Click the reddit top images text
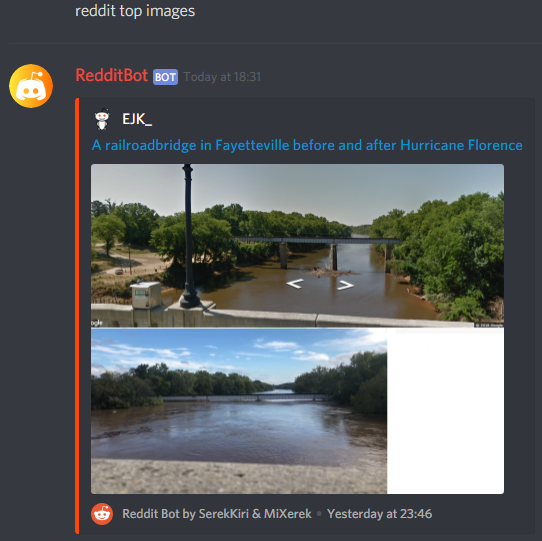The image size is (542, 541). point(135,11)
